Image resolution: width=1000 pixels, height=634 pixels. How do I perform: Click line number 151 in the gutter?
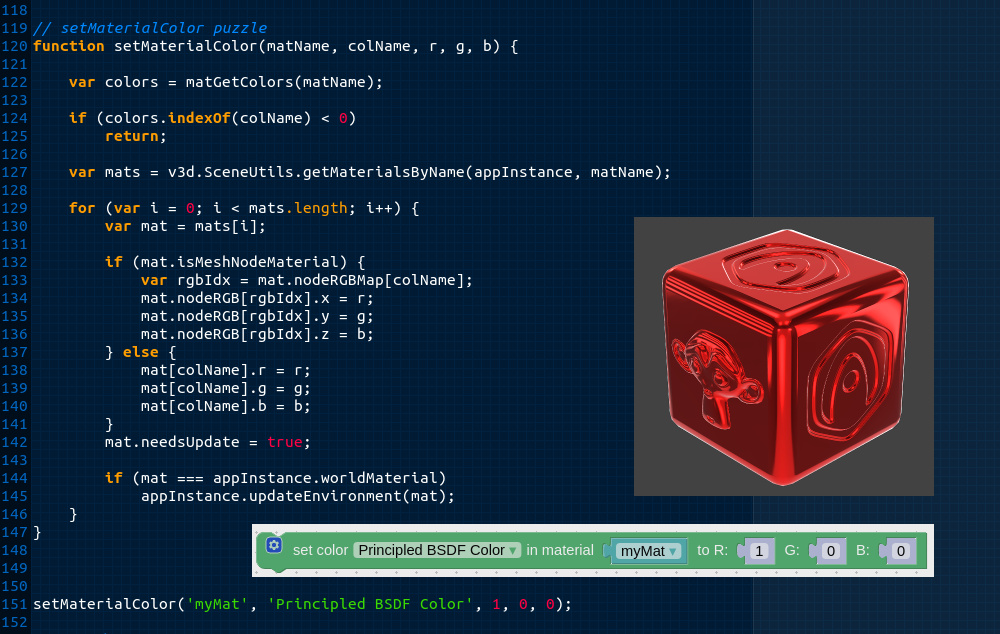click(x=14, y=604)
